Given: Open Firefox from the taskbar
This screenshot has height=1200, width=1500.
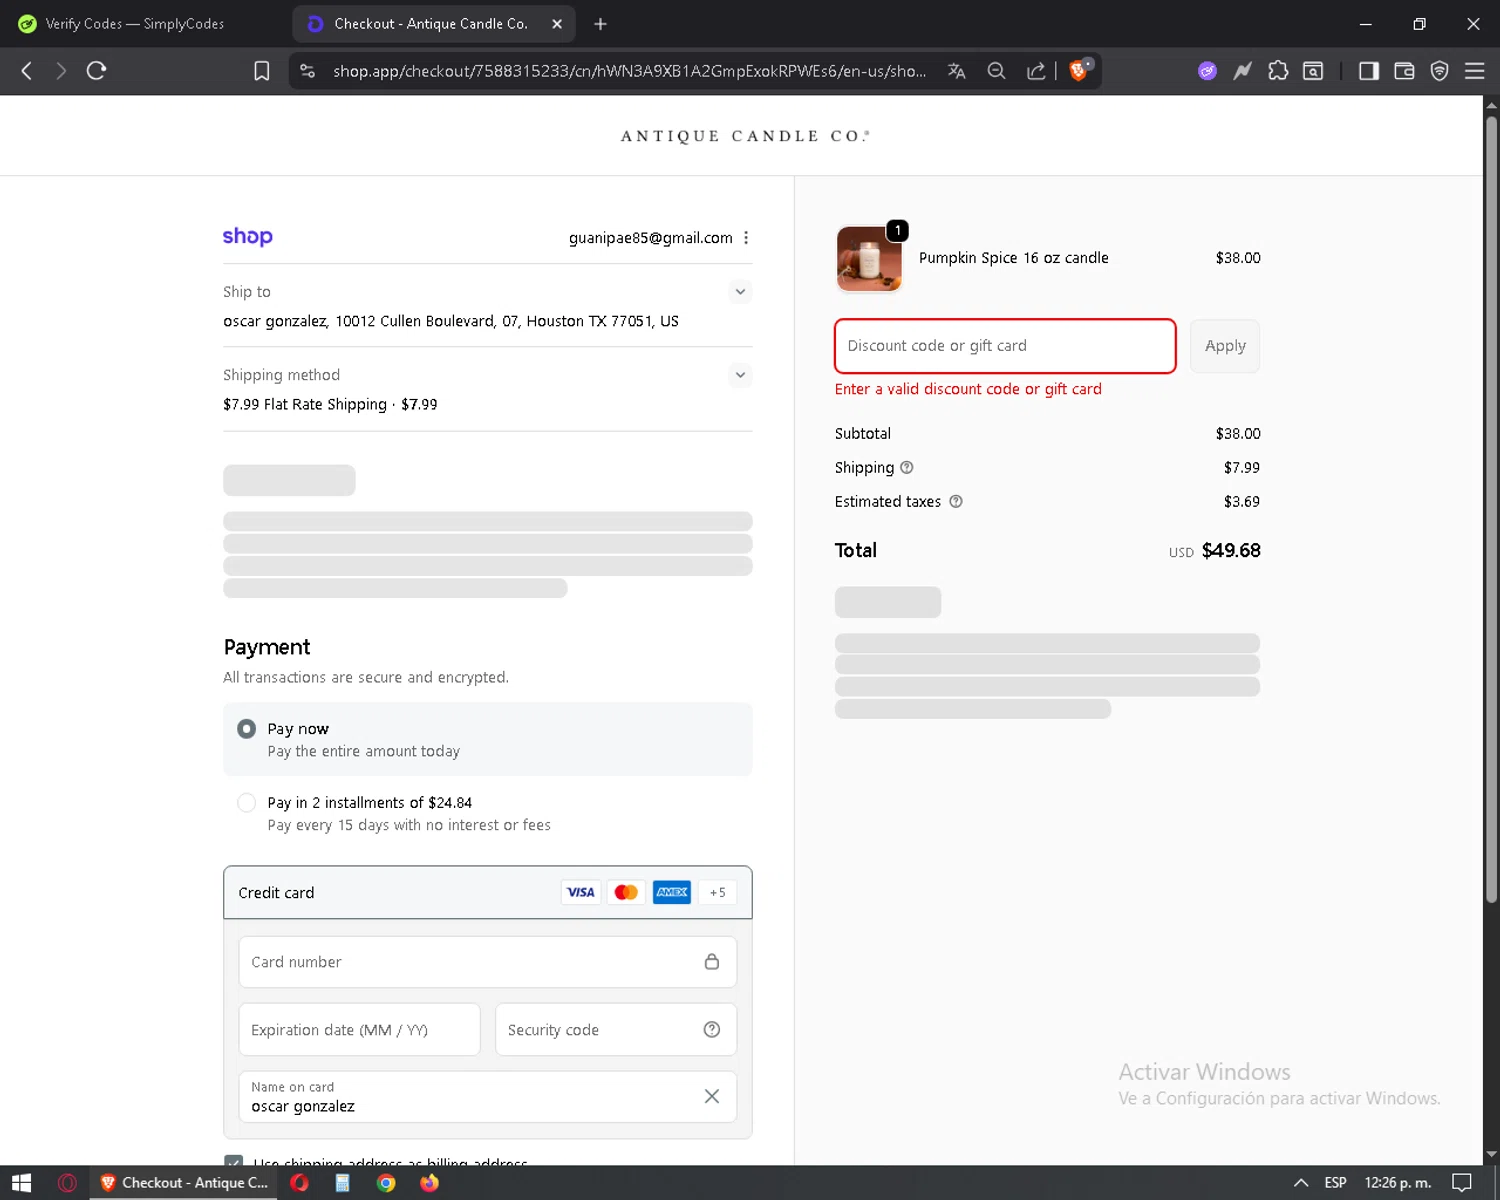Looking at the screenshot, I should point(429,1183).
